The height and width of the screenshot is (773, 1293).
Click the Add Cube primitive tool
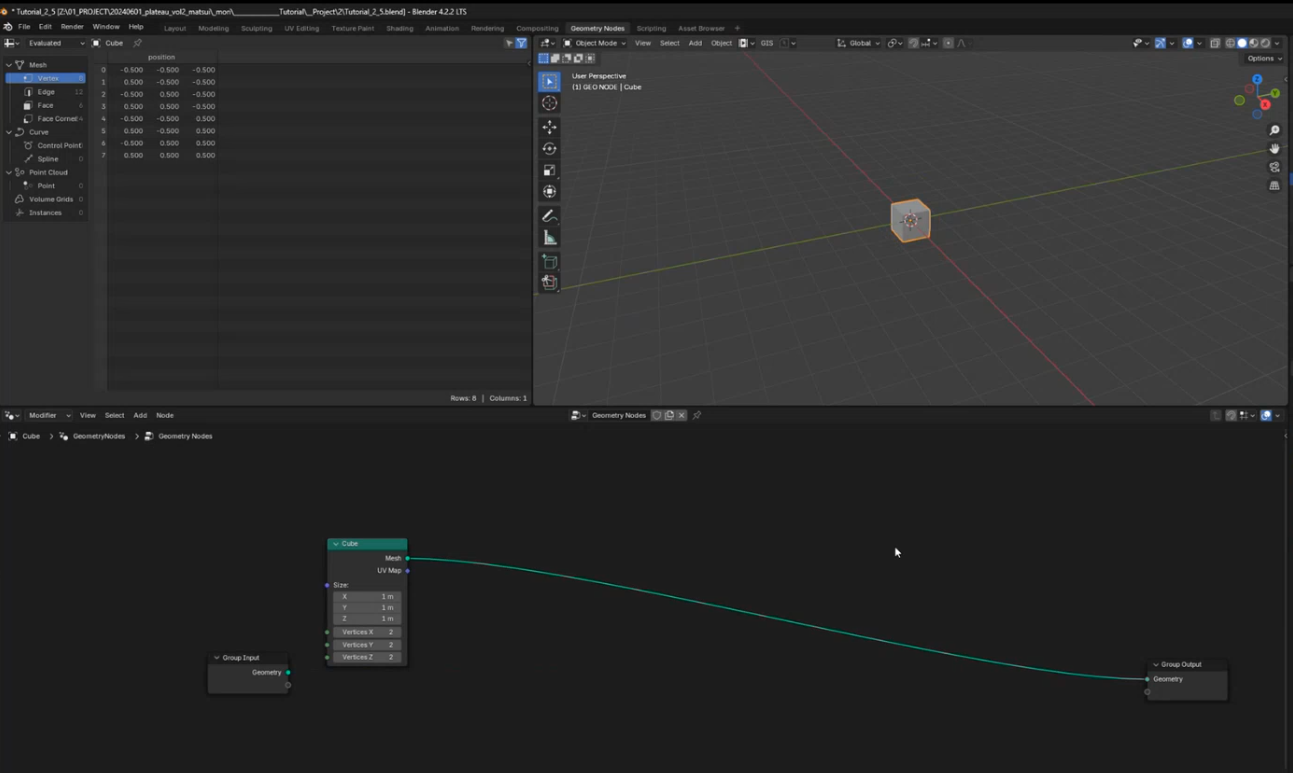(x=549, y=261)
